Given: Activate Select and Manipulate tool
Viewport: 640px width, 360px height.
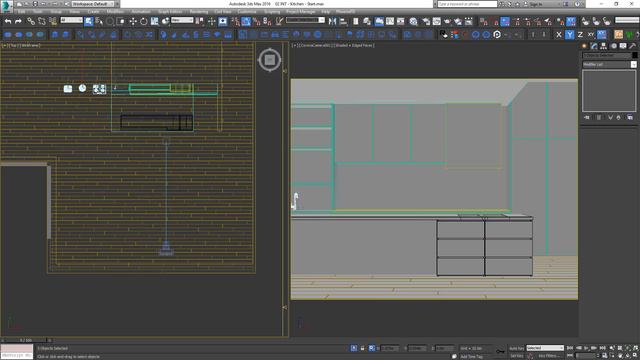Looking at the screenshot, I should (211, 21).
